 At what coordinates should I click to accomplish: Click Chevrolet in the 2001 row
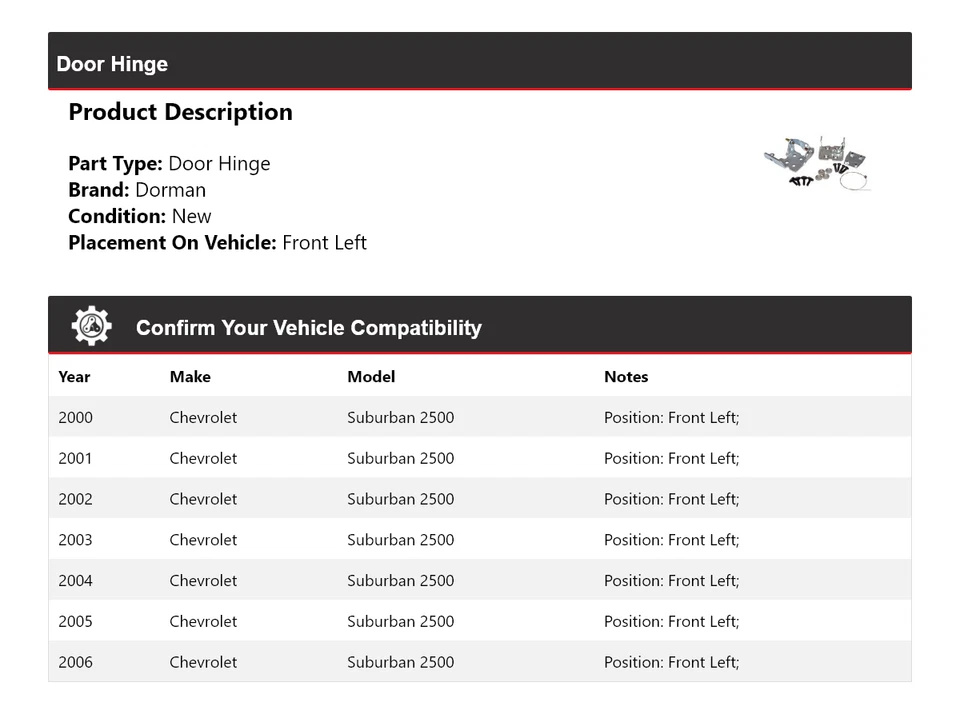tap(203, 459)
